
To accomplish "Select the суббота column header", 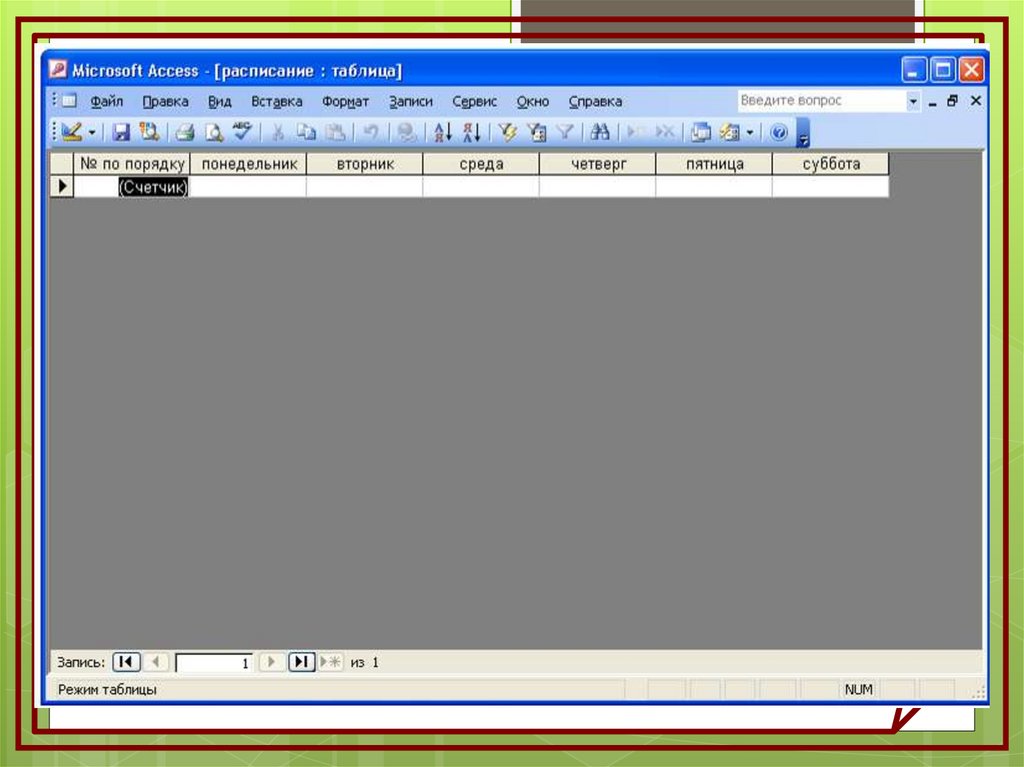I will (831, 164).
